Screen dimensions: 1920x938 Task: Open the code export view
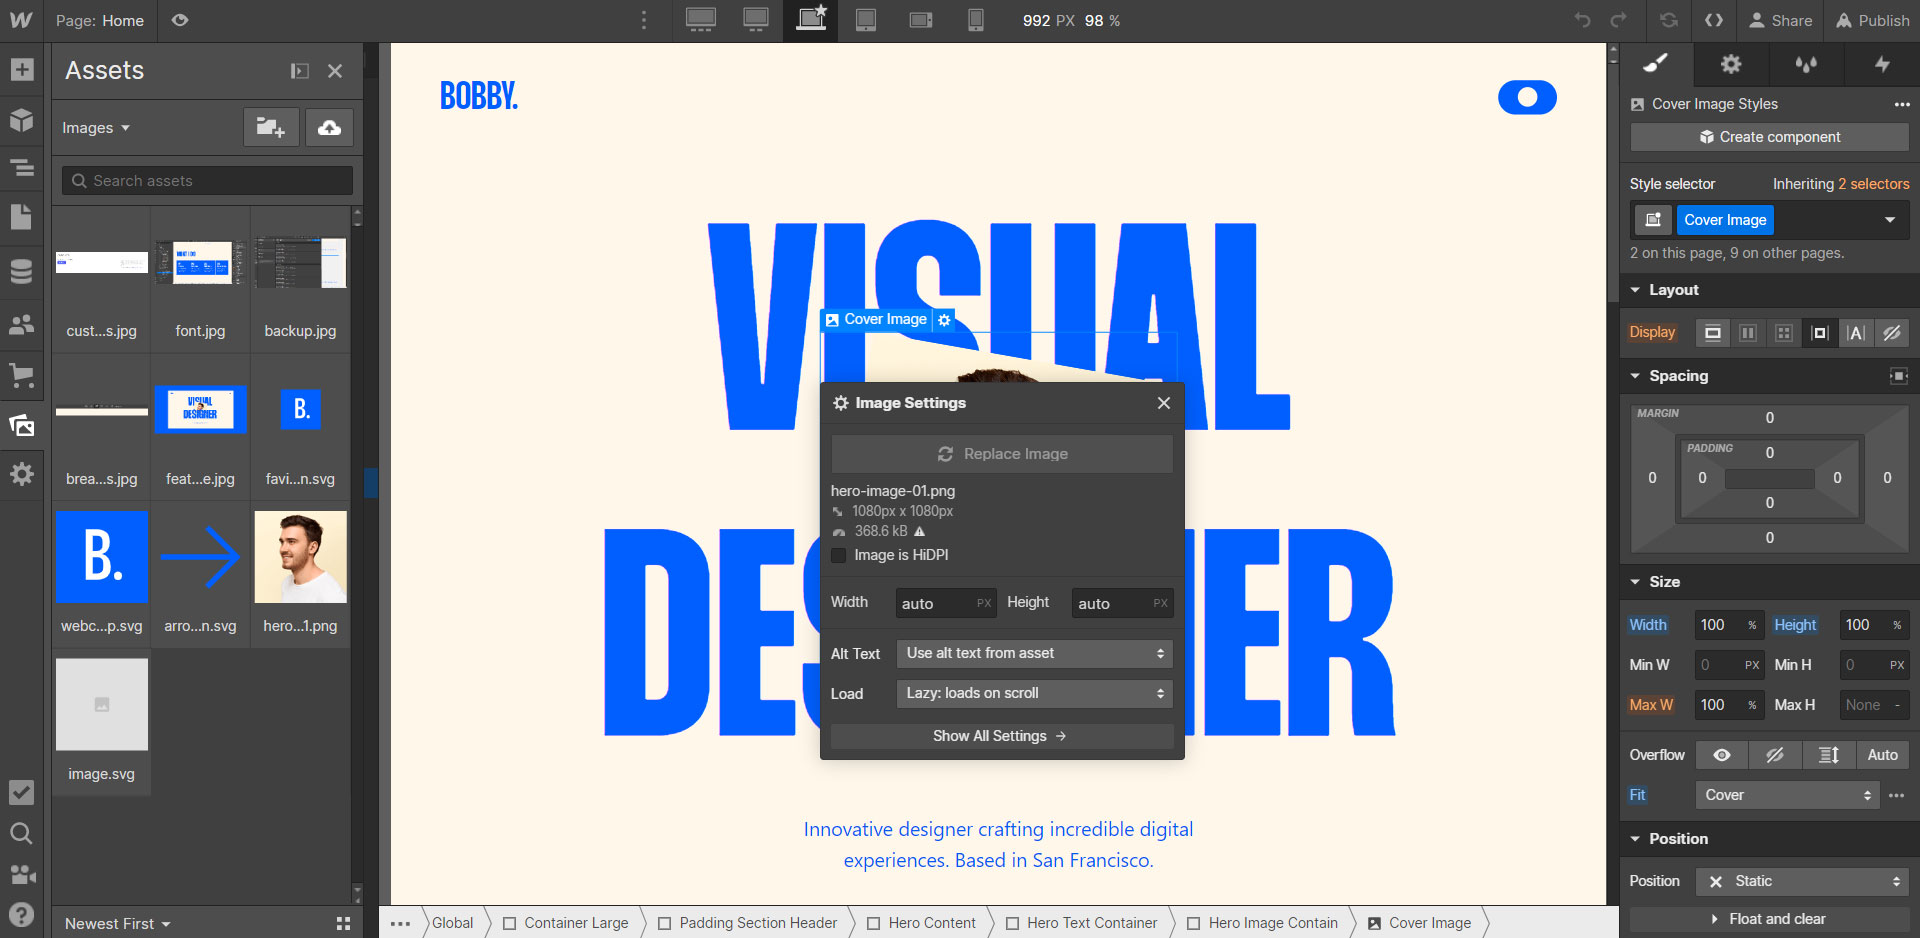(x=1714, y=20)
